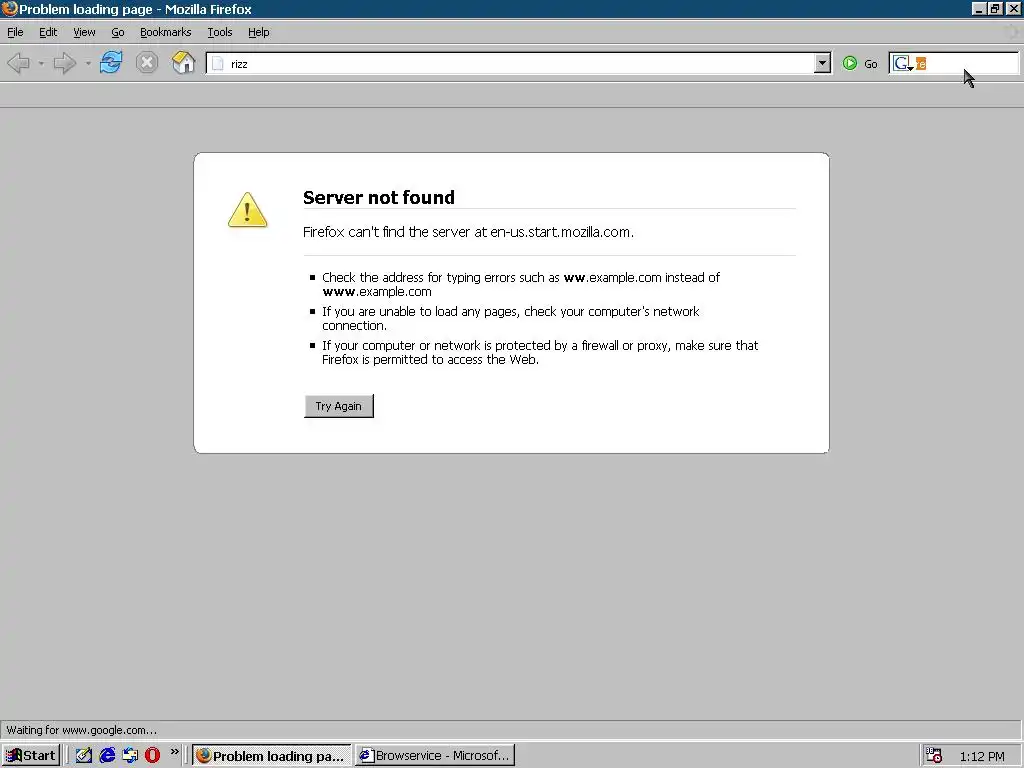This screenshot has height=768, width=1024.
Task: Close the Firefox window
Action: (1014, 8)
